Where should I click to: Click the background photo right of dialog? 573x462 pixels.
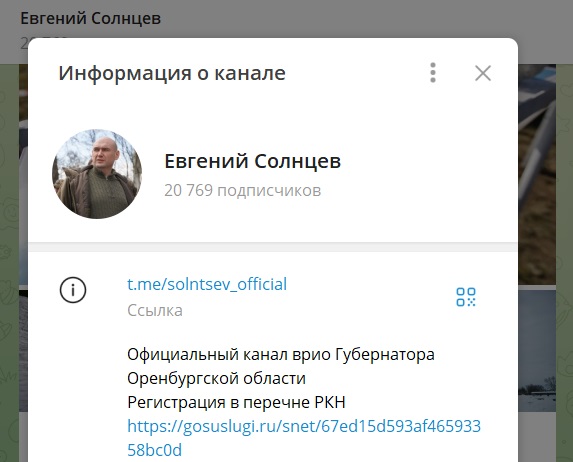pyautogui.click(x=537, y=174)
